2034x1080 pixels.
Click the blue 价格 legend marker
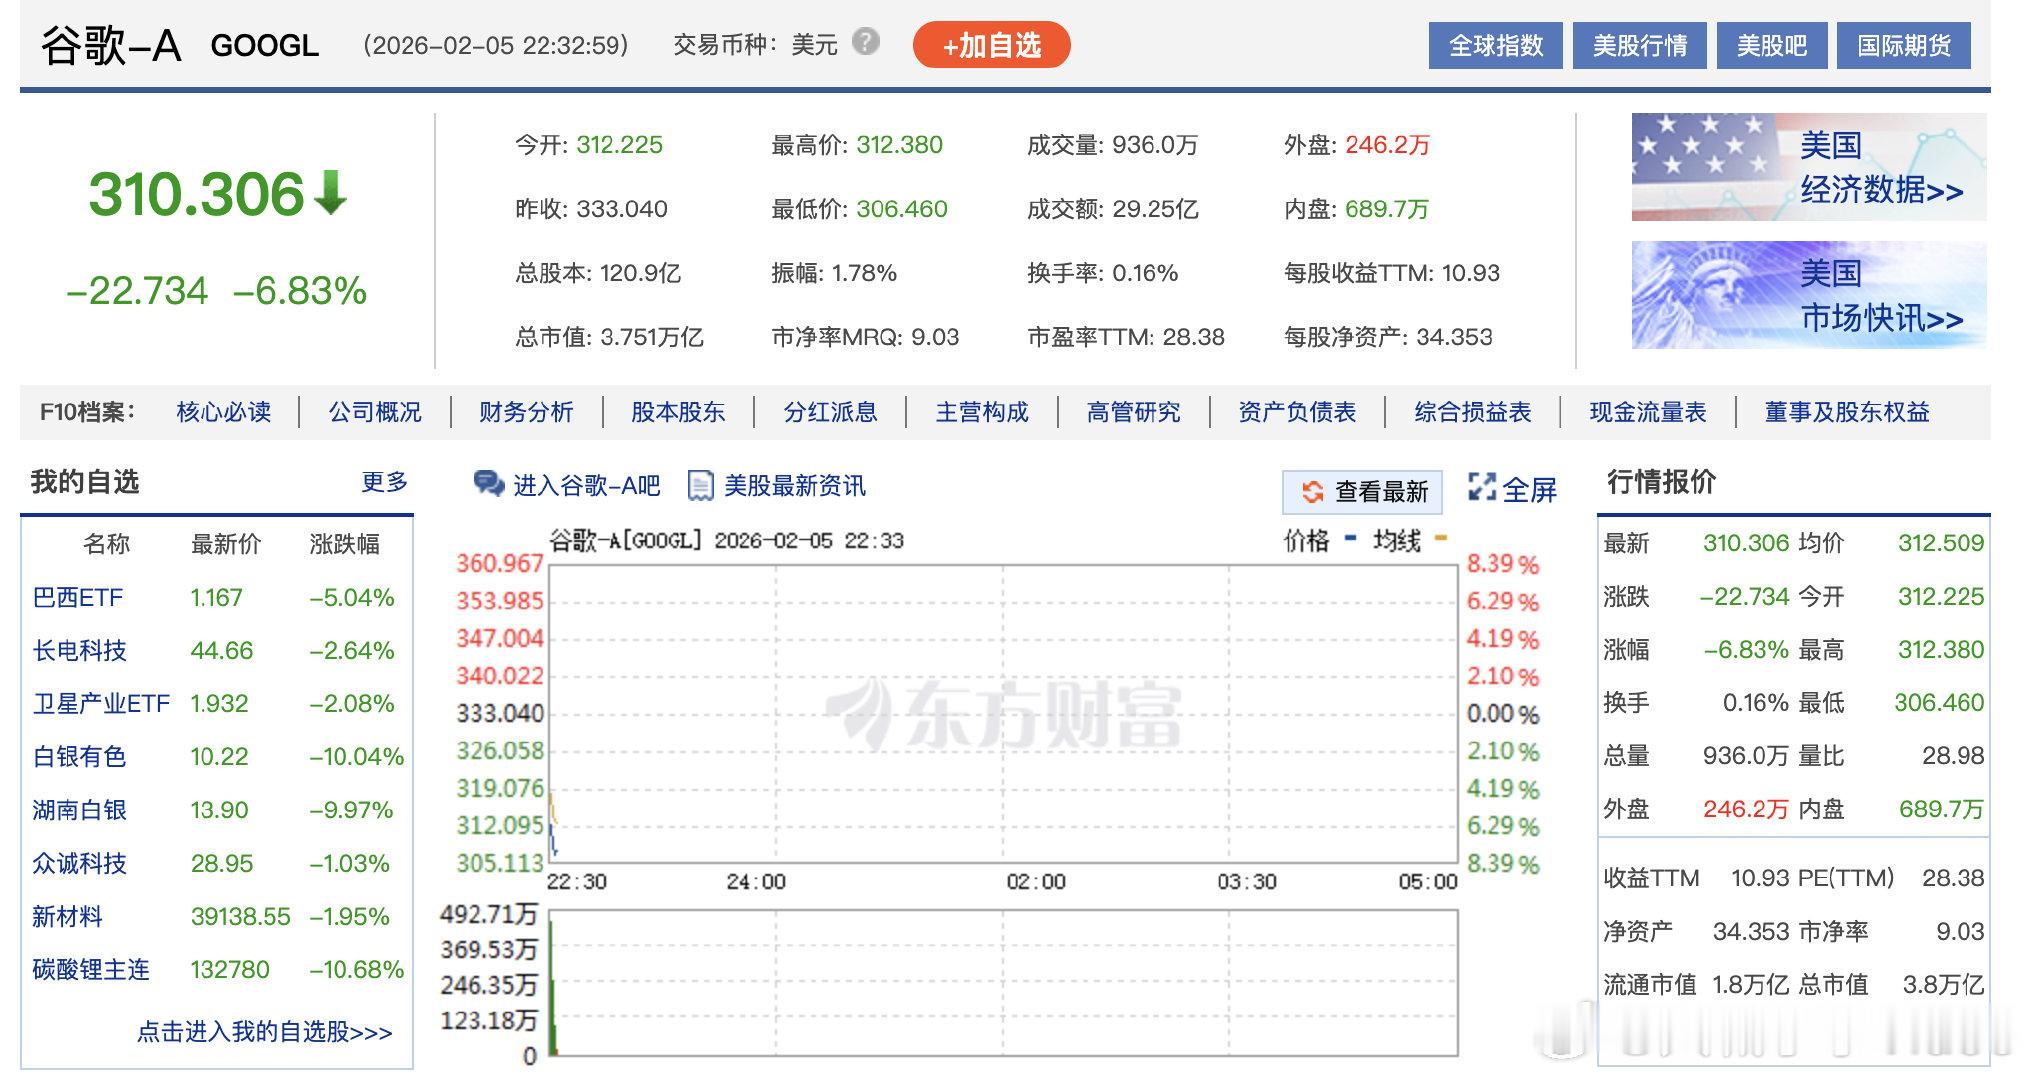click(1350, 539)
